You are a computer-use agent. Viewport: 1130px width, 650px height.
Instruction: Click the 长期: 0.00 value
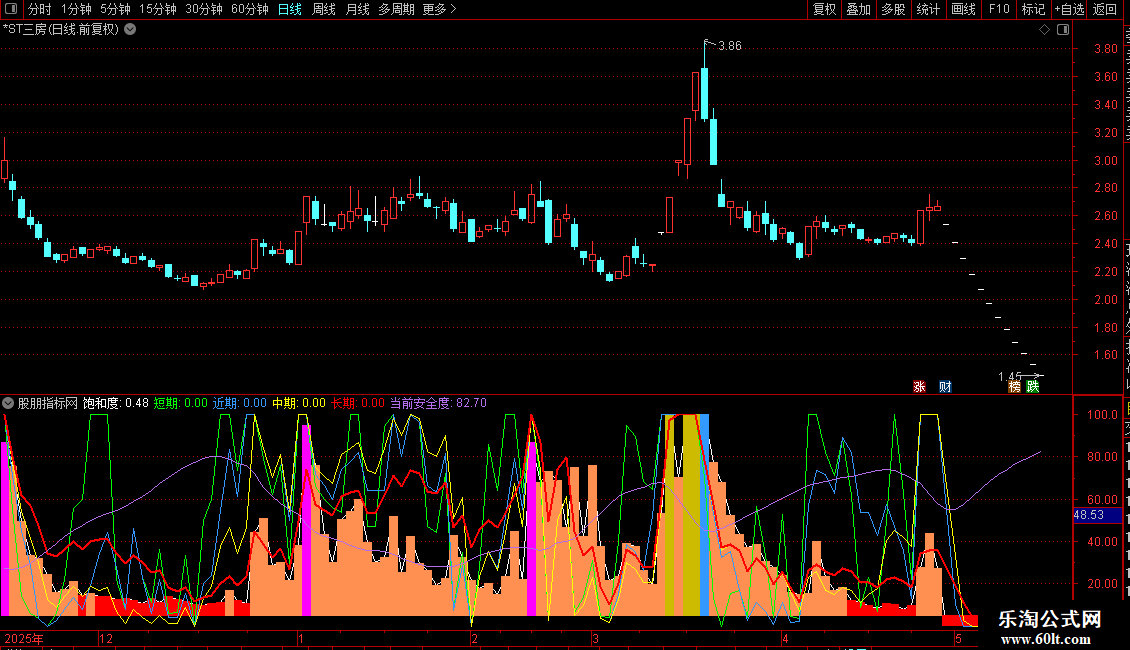[x=358, y=403]
